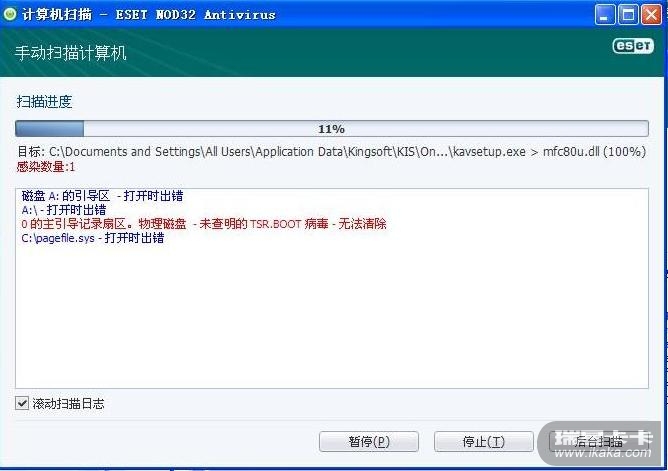This screenshot has height=471, width=668.
Task: Click the 目标 path text with kavsetup.exe
Action: [331, 152]
